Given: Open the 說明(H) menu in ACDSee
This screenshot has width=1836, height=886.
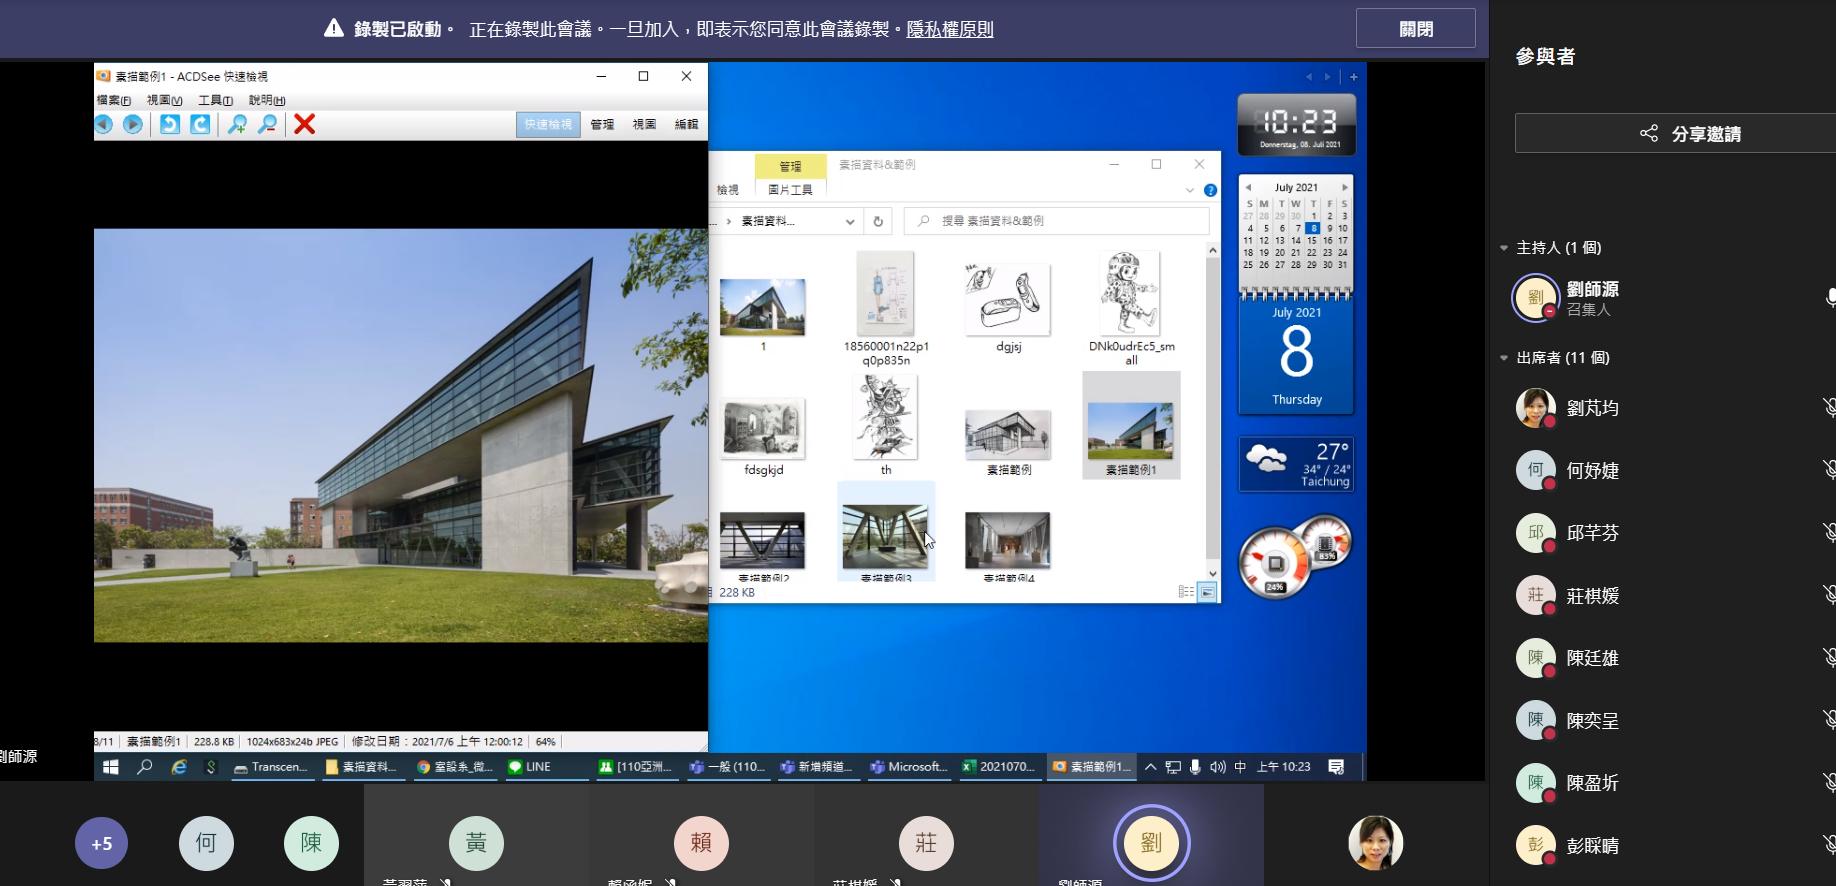Looking at the screenshot, I should point(267,100).
